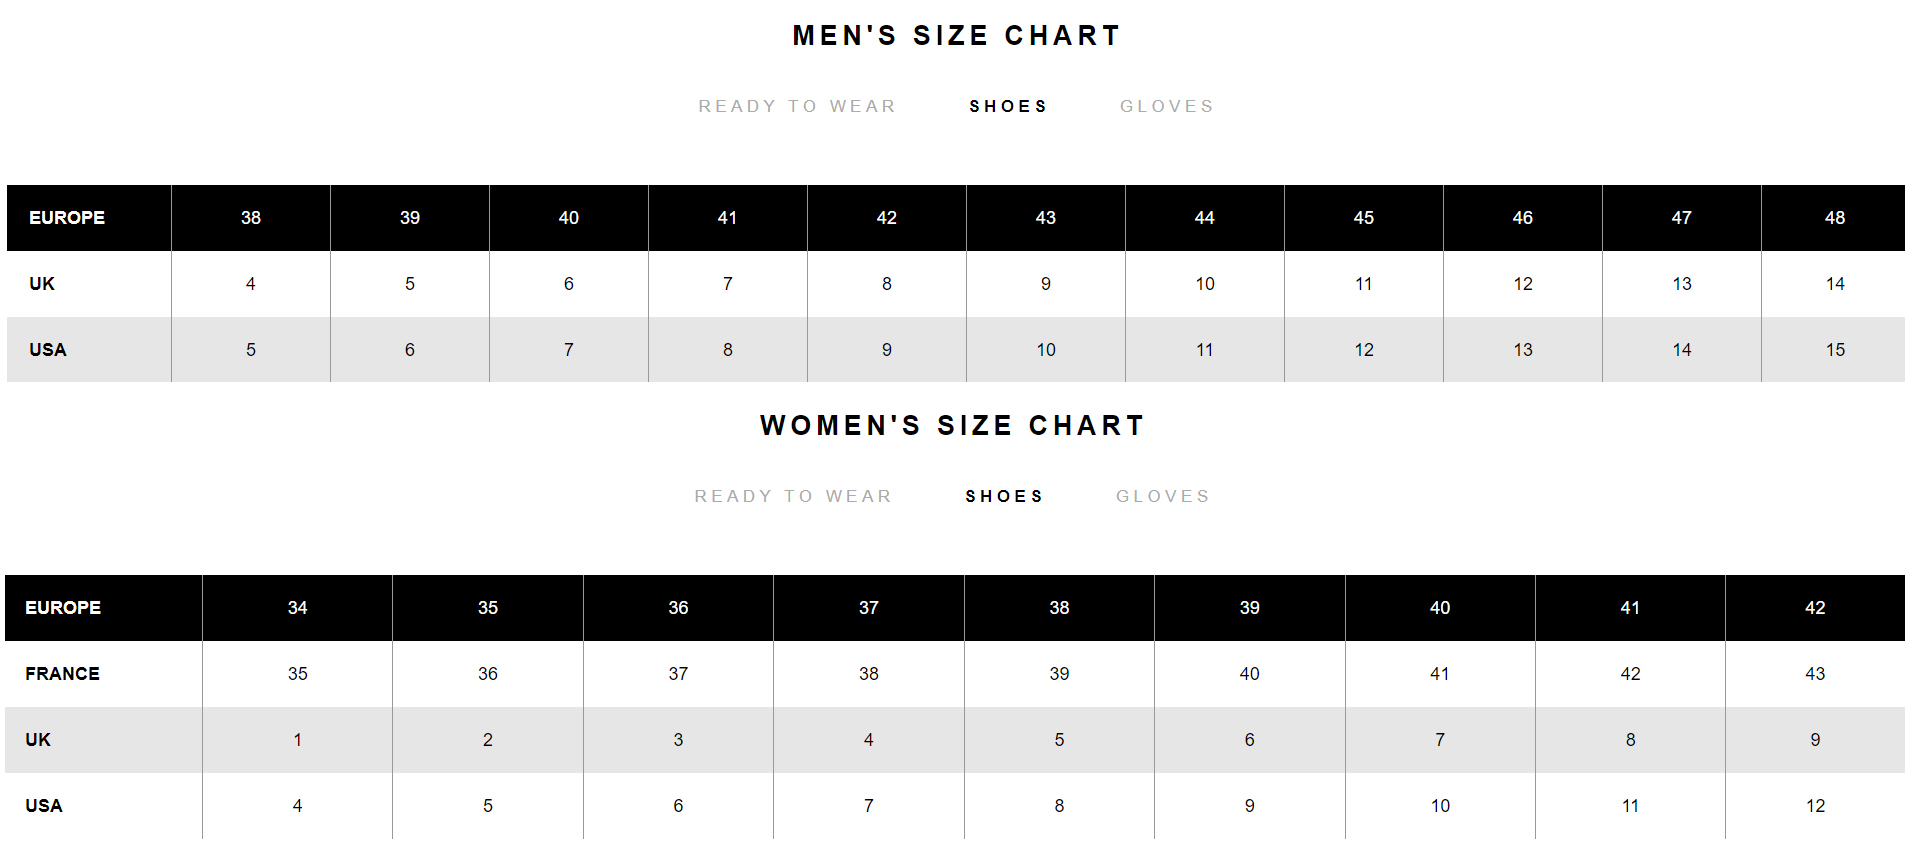This screenshot has width=1905, height=850.
Task: Click men's table EUROPE row label
Action: (67, 218)
